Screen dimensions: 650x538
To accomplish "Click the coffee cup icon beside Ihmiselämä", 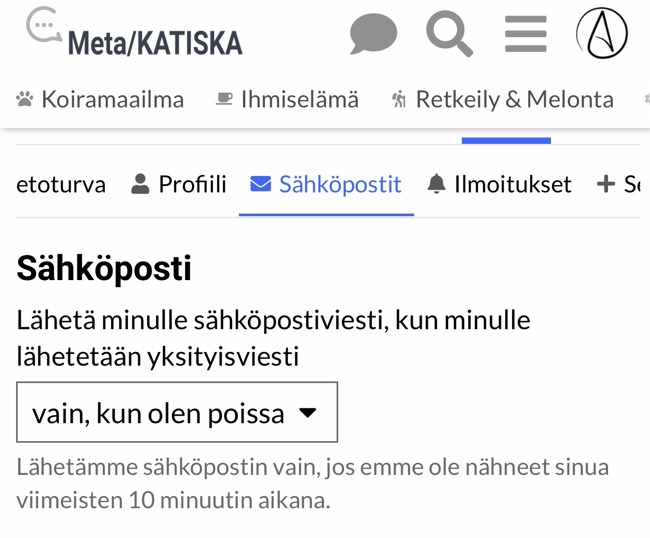I will (x=225, y=99).
